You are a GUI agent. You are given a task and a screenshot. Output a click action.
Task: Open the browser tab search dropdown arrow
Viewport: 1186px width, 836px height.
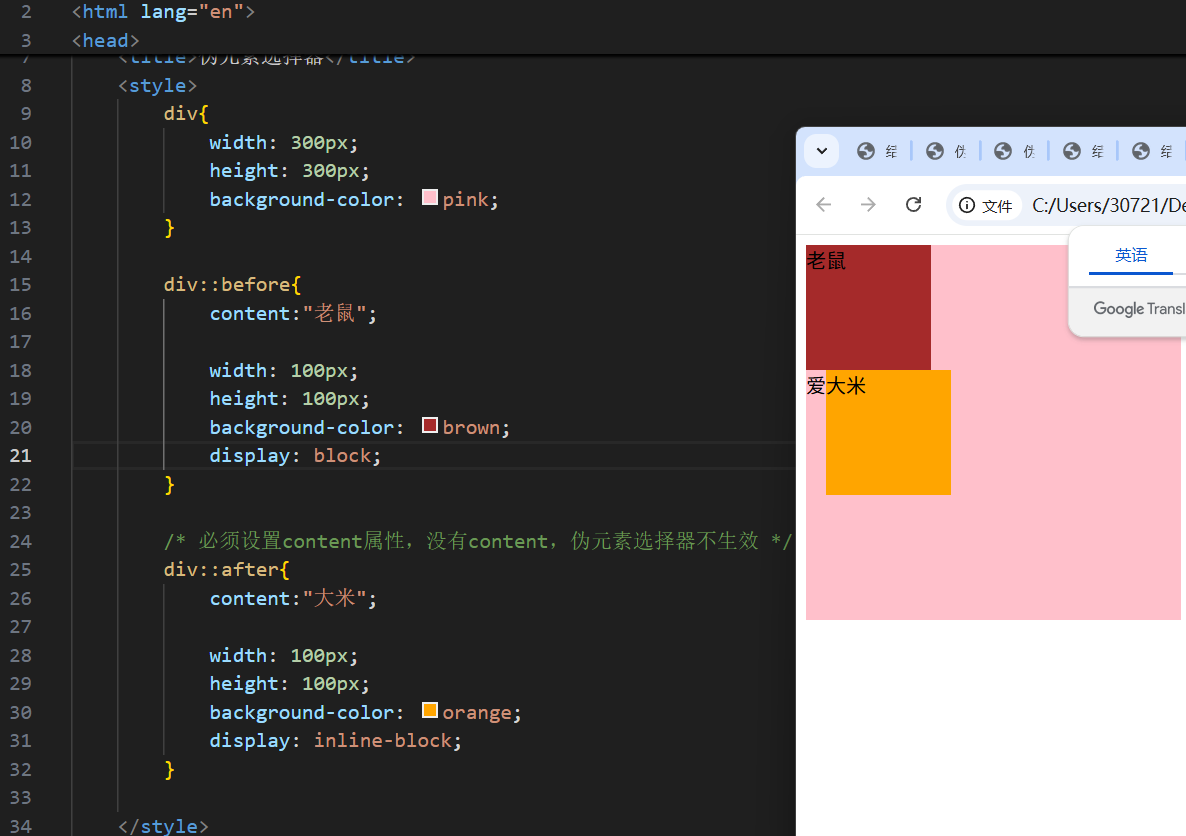coord(821,151)
